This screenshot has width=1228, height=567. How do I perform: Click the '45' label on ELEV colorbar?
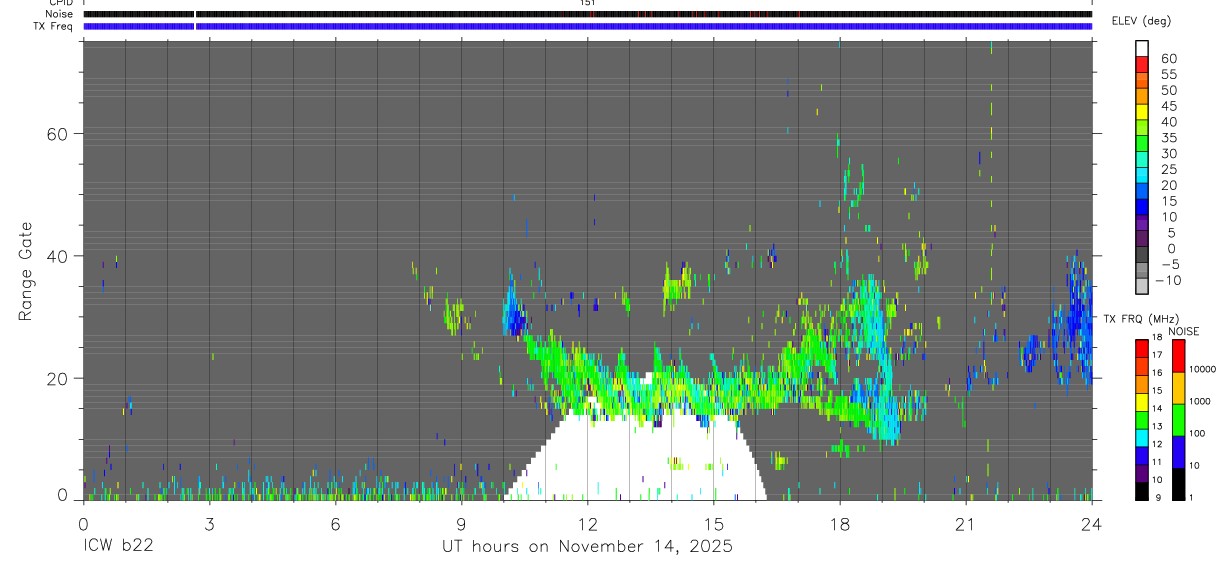[1167, 107]
